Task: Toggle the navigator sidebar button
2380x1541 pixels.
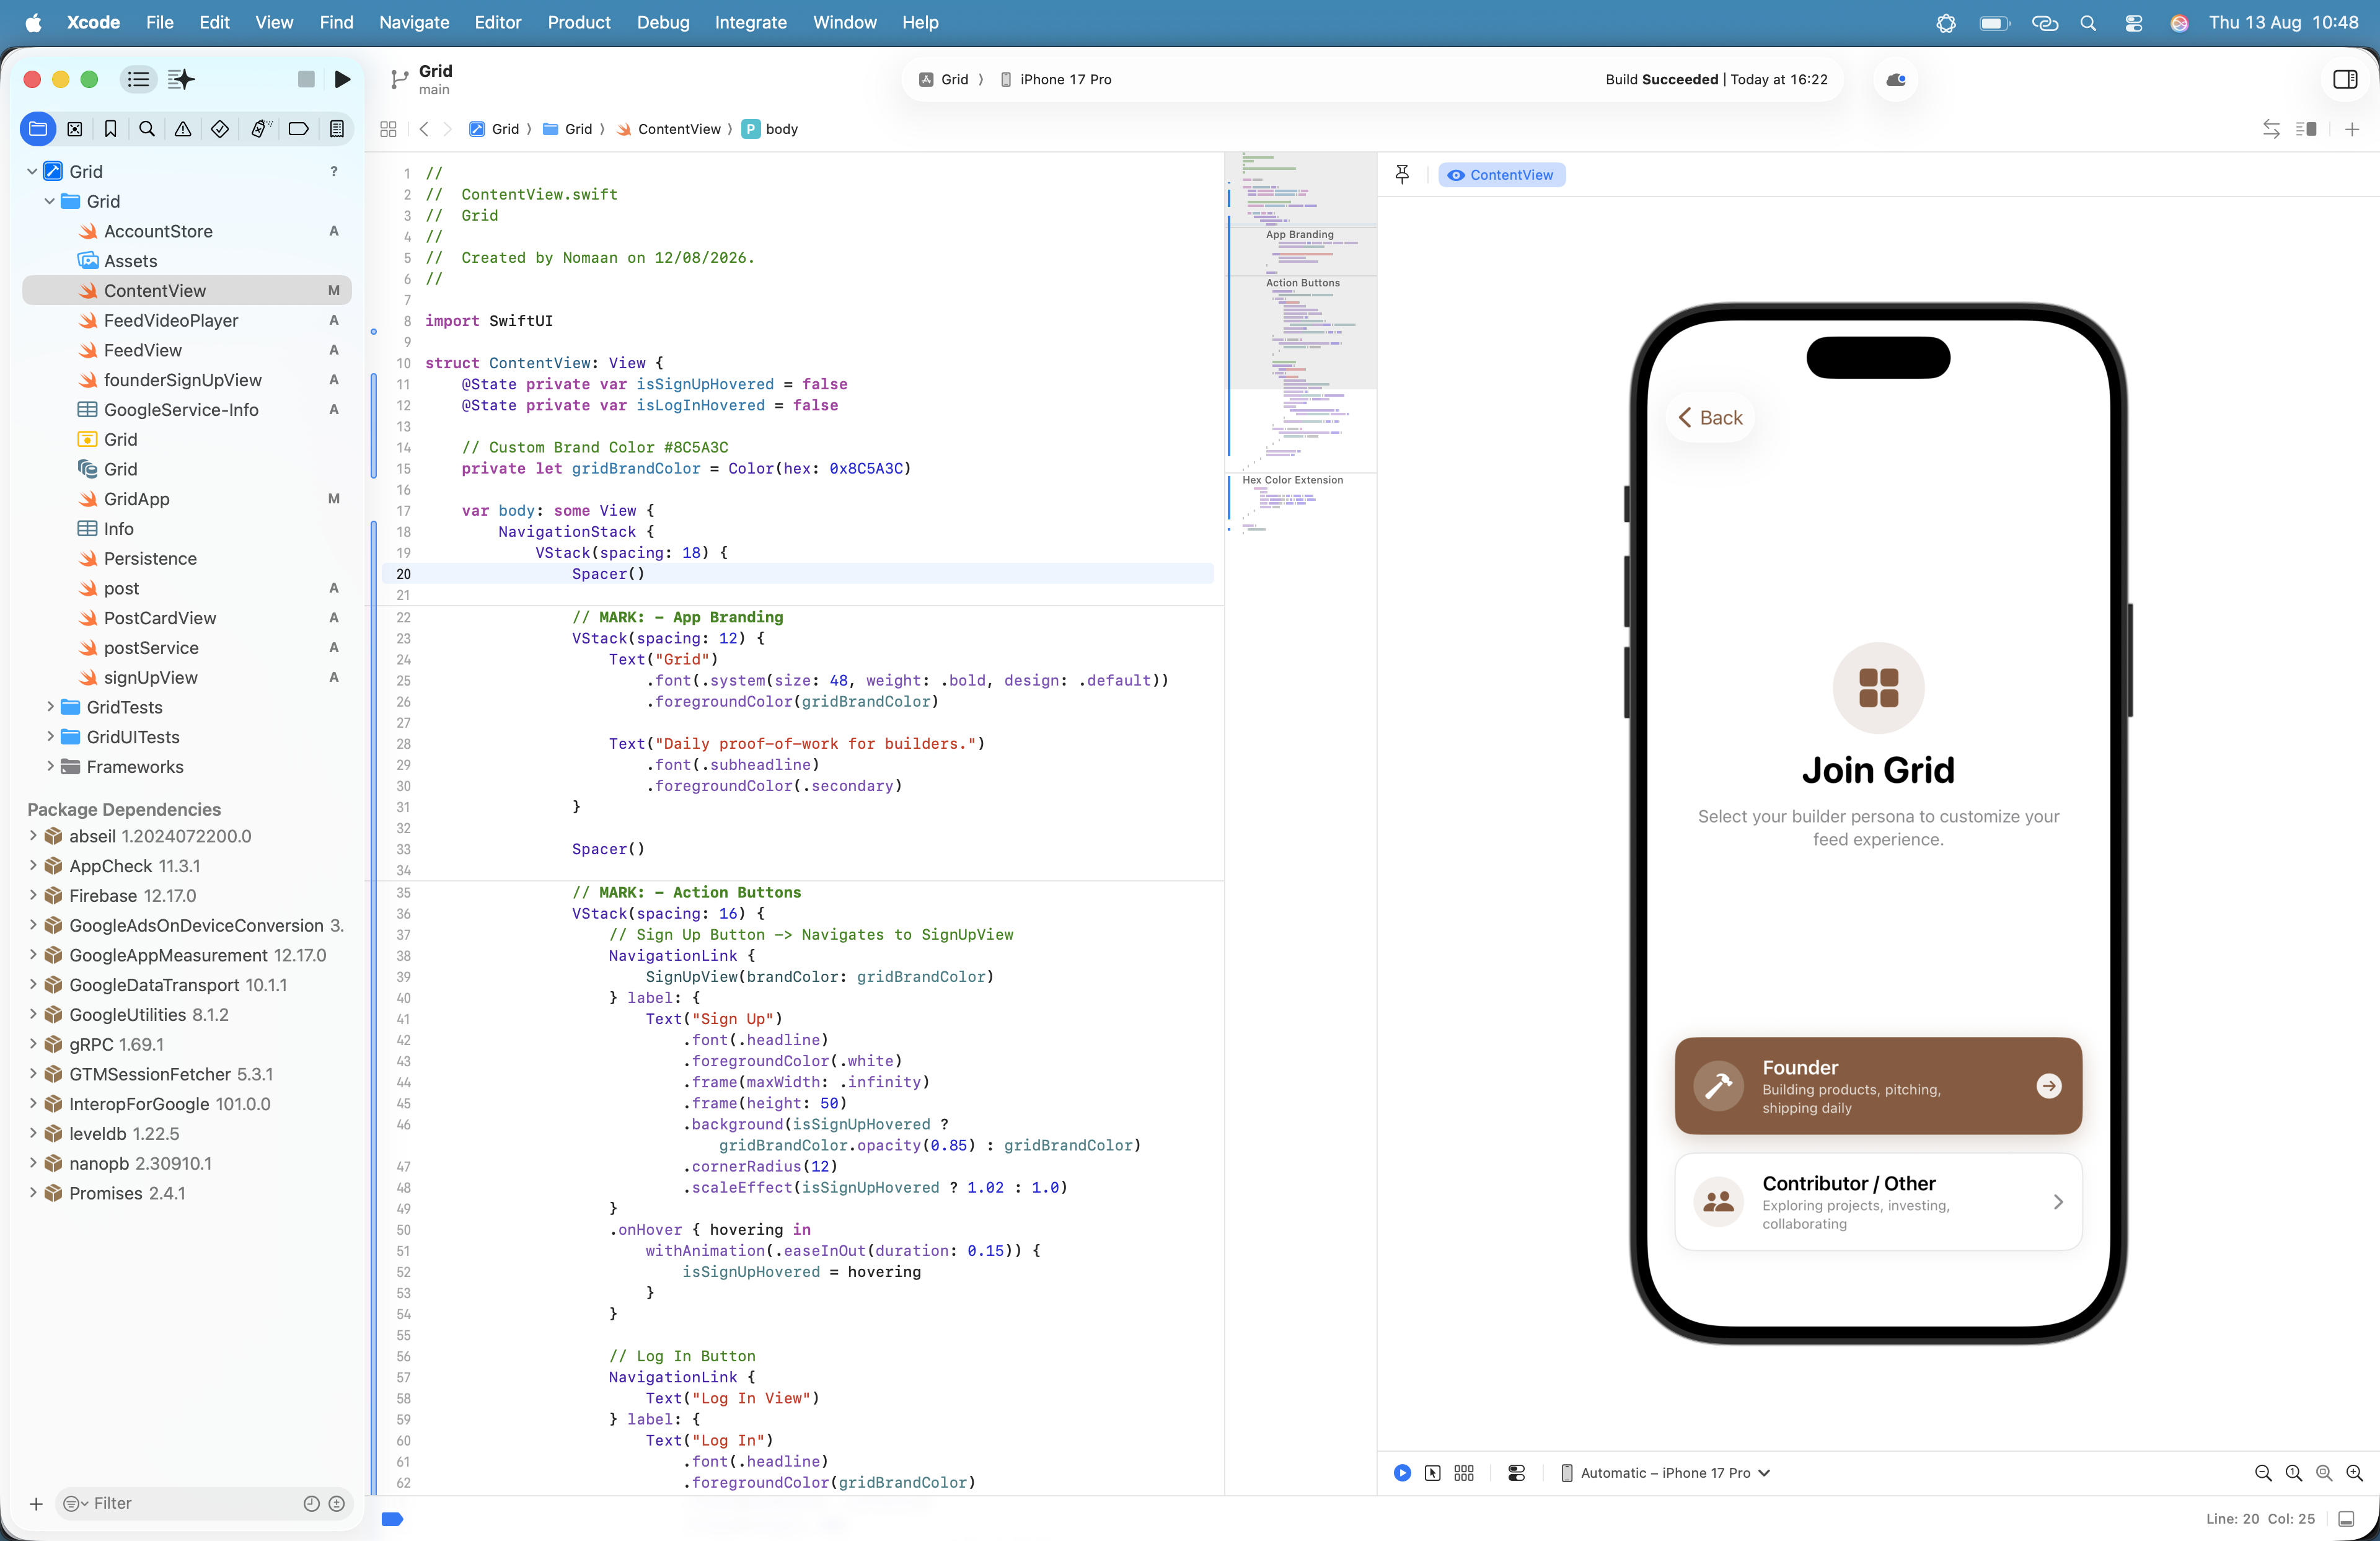Action: [x=138, y=79]
